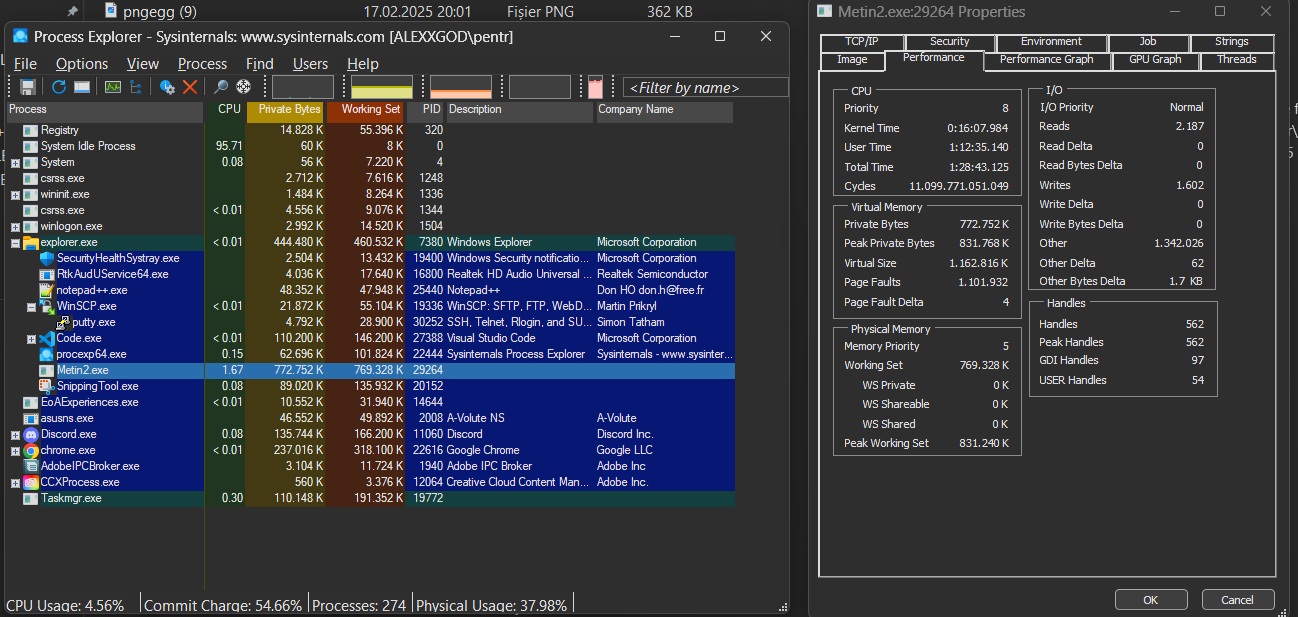This screenshot has width=1298, height=617.
Task: Click the Find Handle magnifier icon
Action: [x=221, y=88]
